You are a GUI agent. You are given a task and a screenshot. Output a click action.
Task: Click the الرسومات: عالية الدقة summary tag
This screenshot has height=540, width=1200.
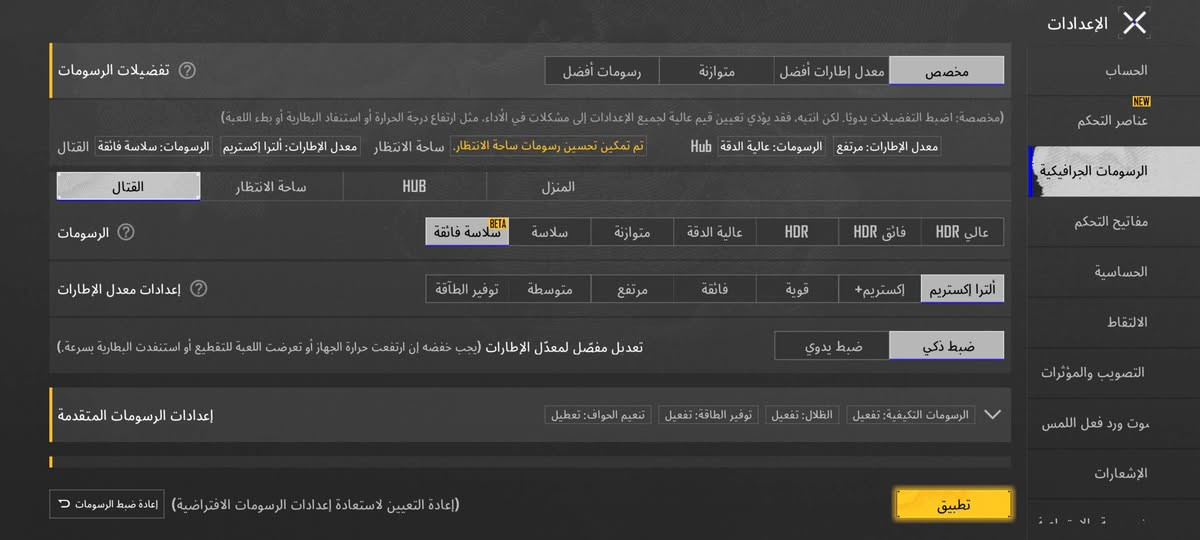771,146
